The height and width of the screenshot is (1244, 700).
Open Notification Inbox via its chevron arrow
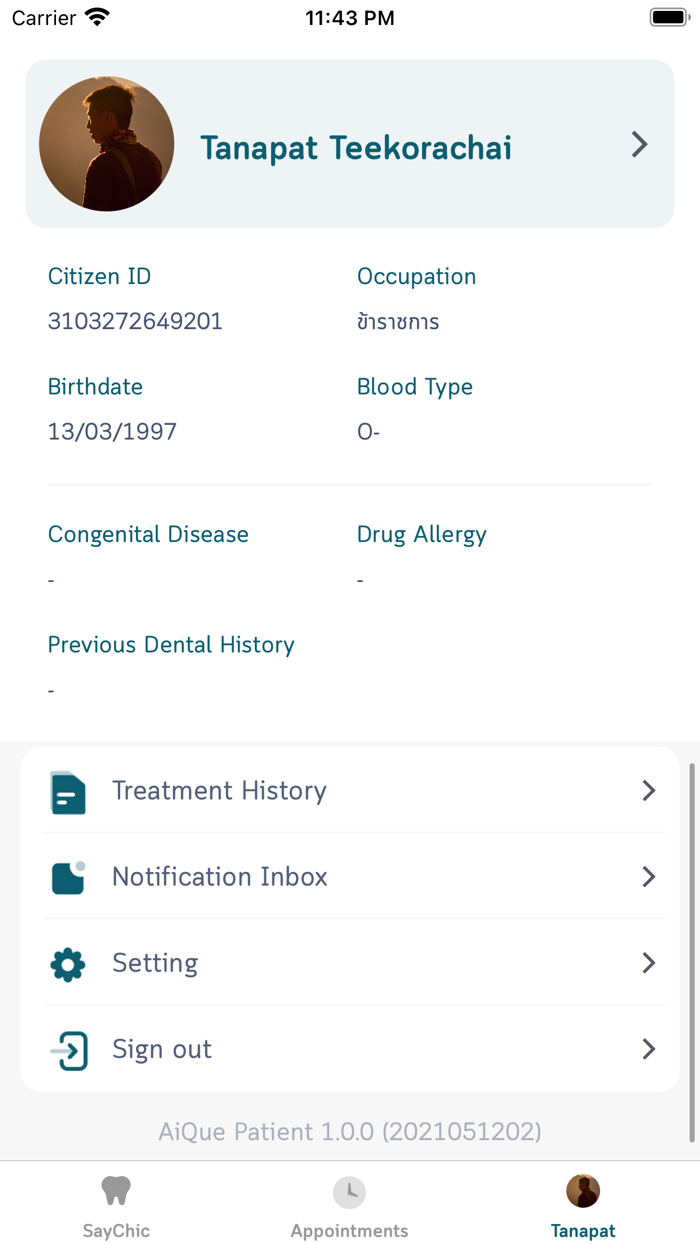tap(648, 877)
